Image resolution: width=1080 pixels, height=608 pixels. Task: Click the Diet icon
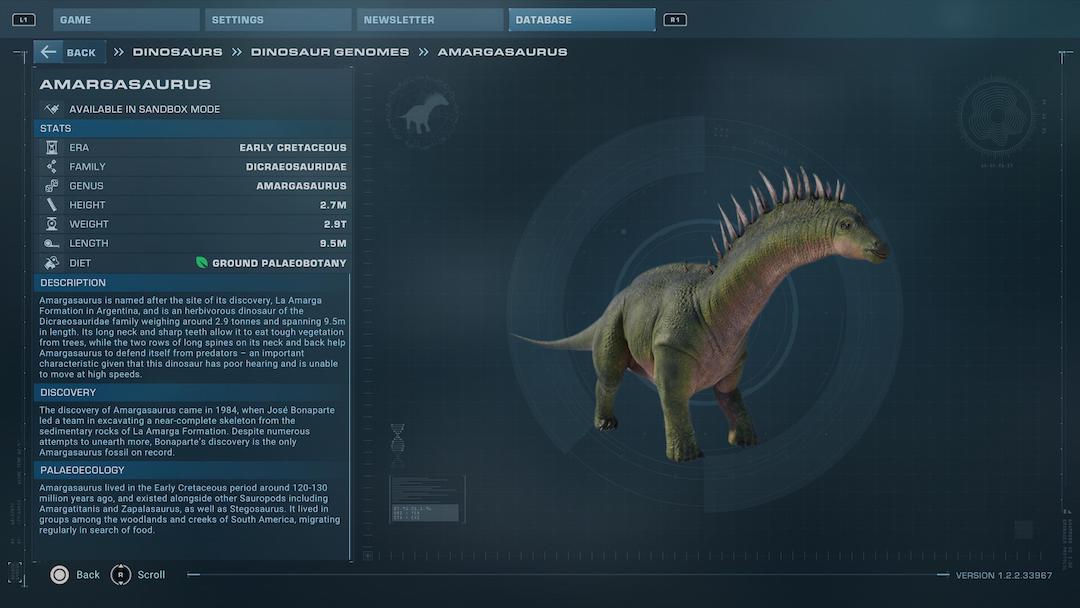click(x=52, y=262)
